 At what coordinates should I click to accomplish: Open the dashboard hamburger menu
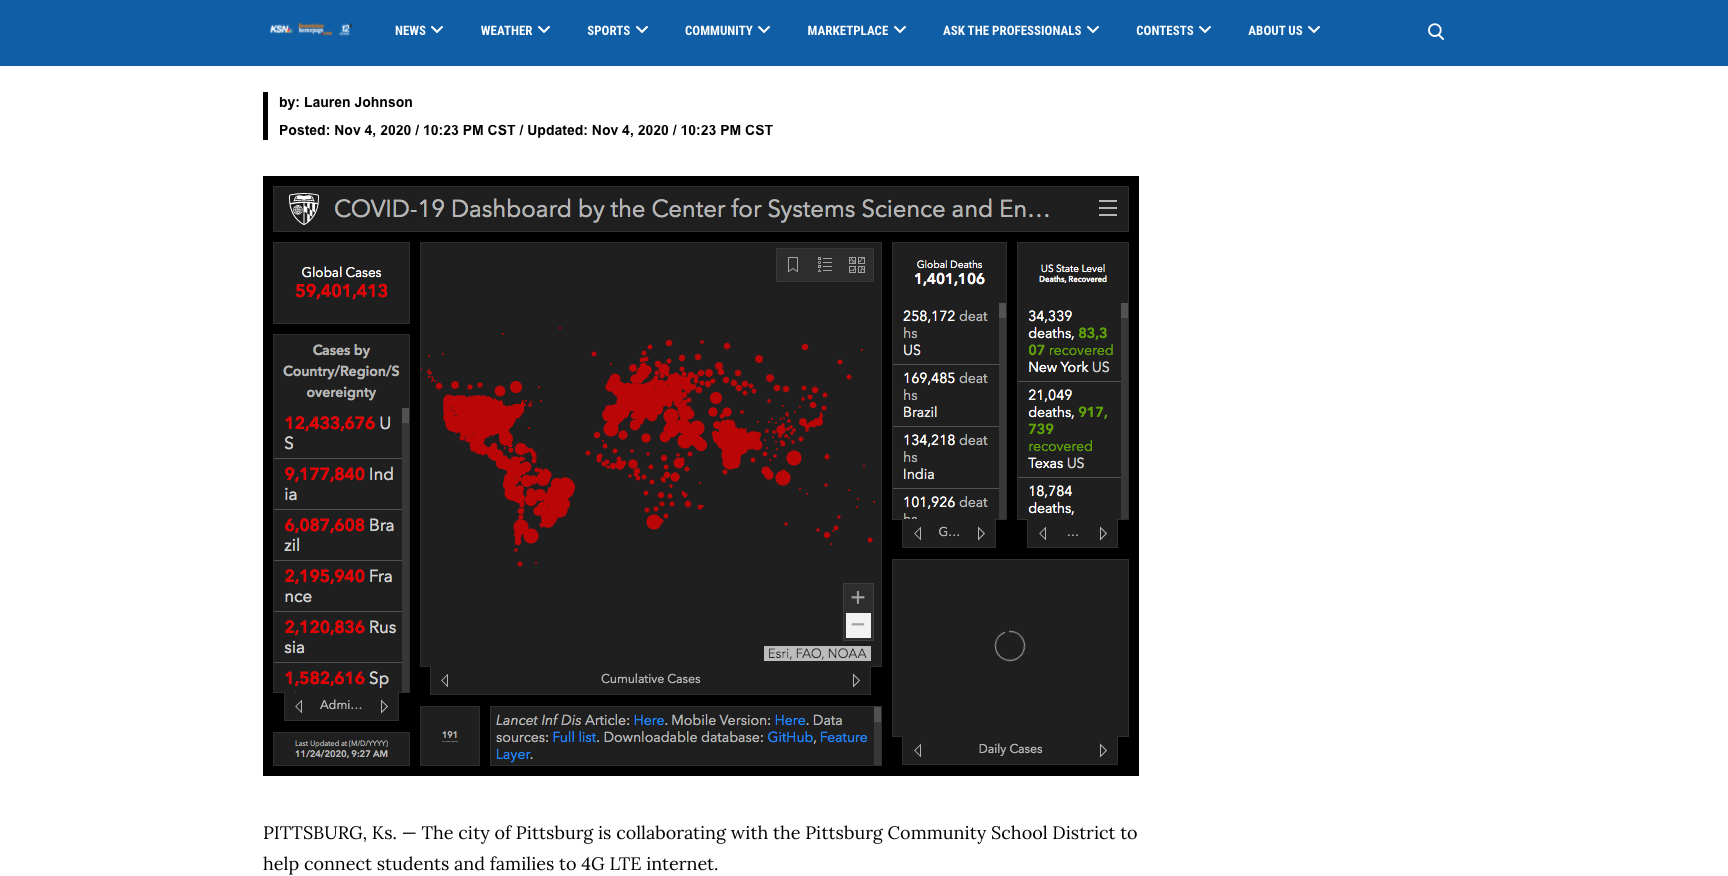[1107, 208]
